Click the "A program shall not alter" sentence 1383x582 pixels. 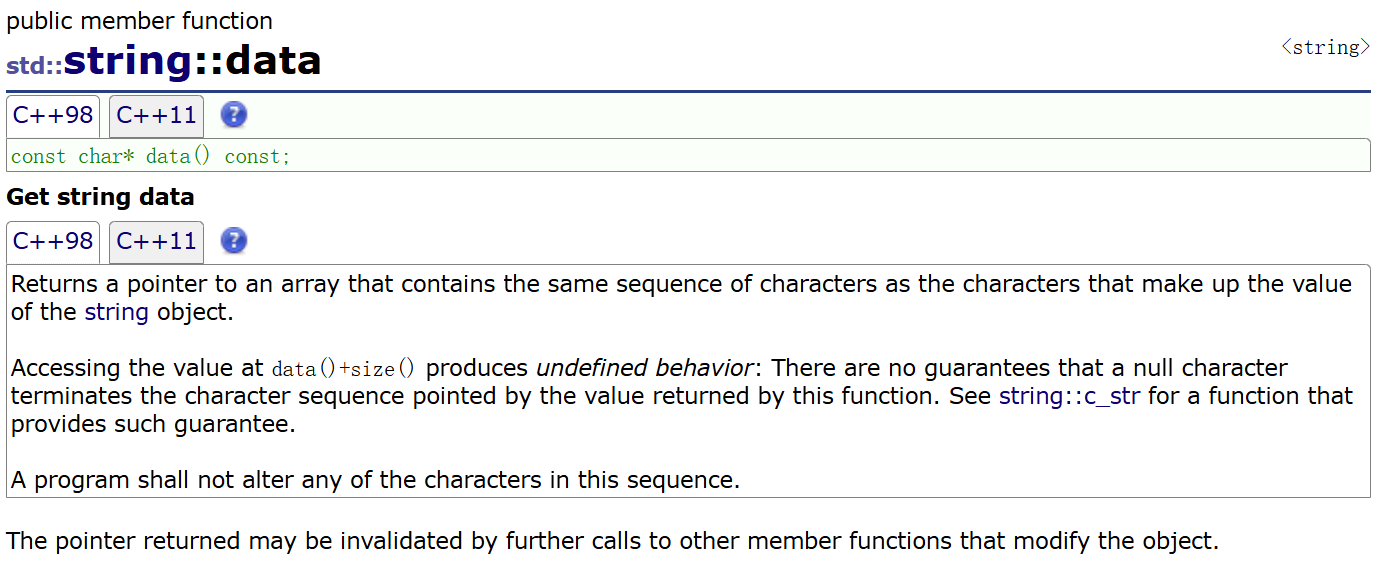(375, 480)
